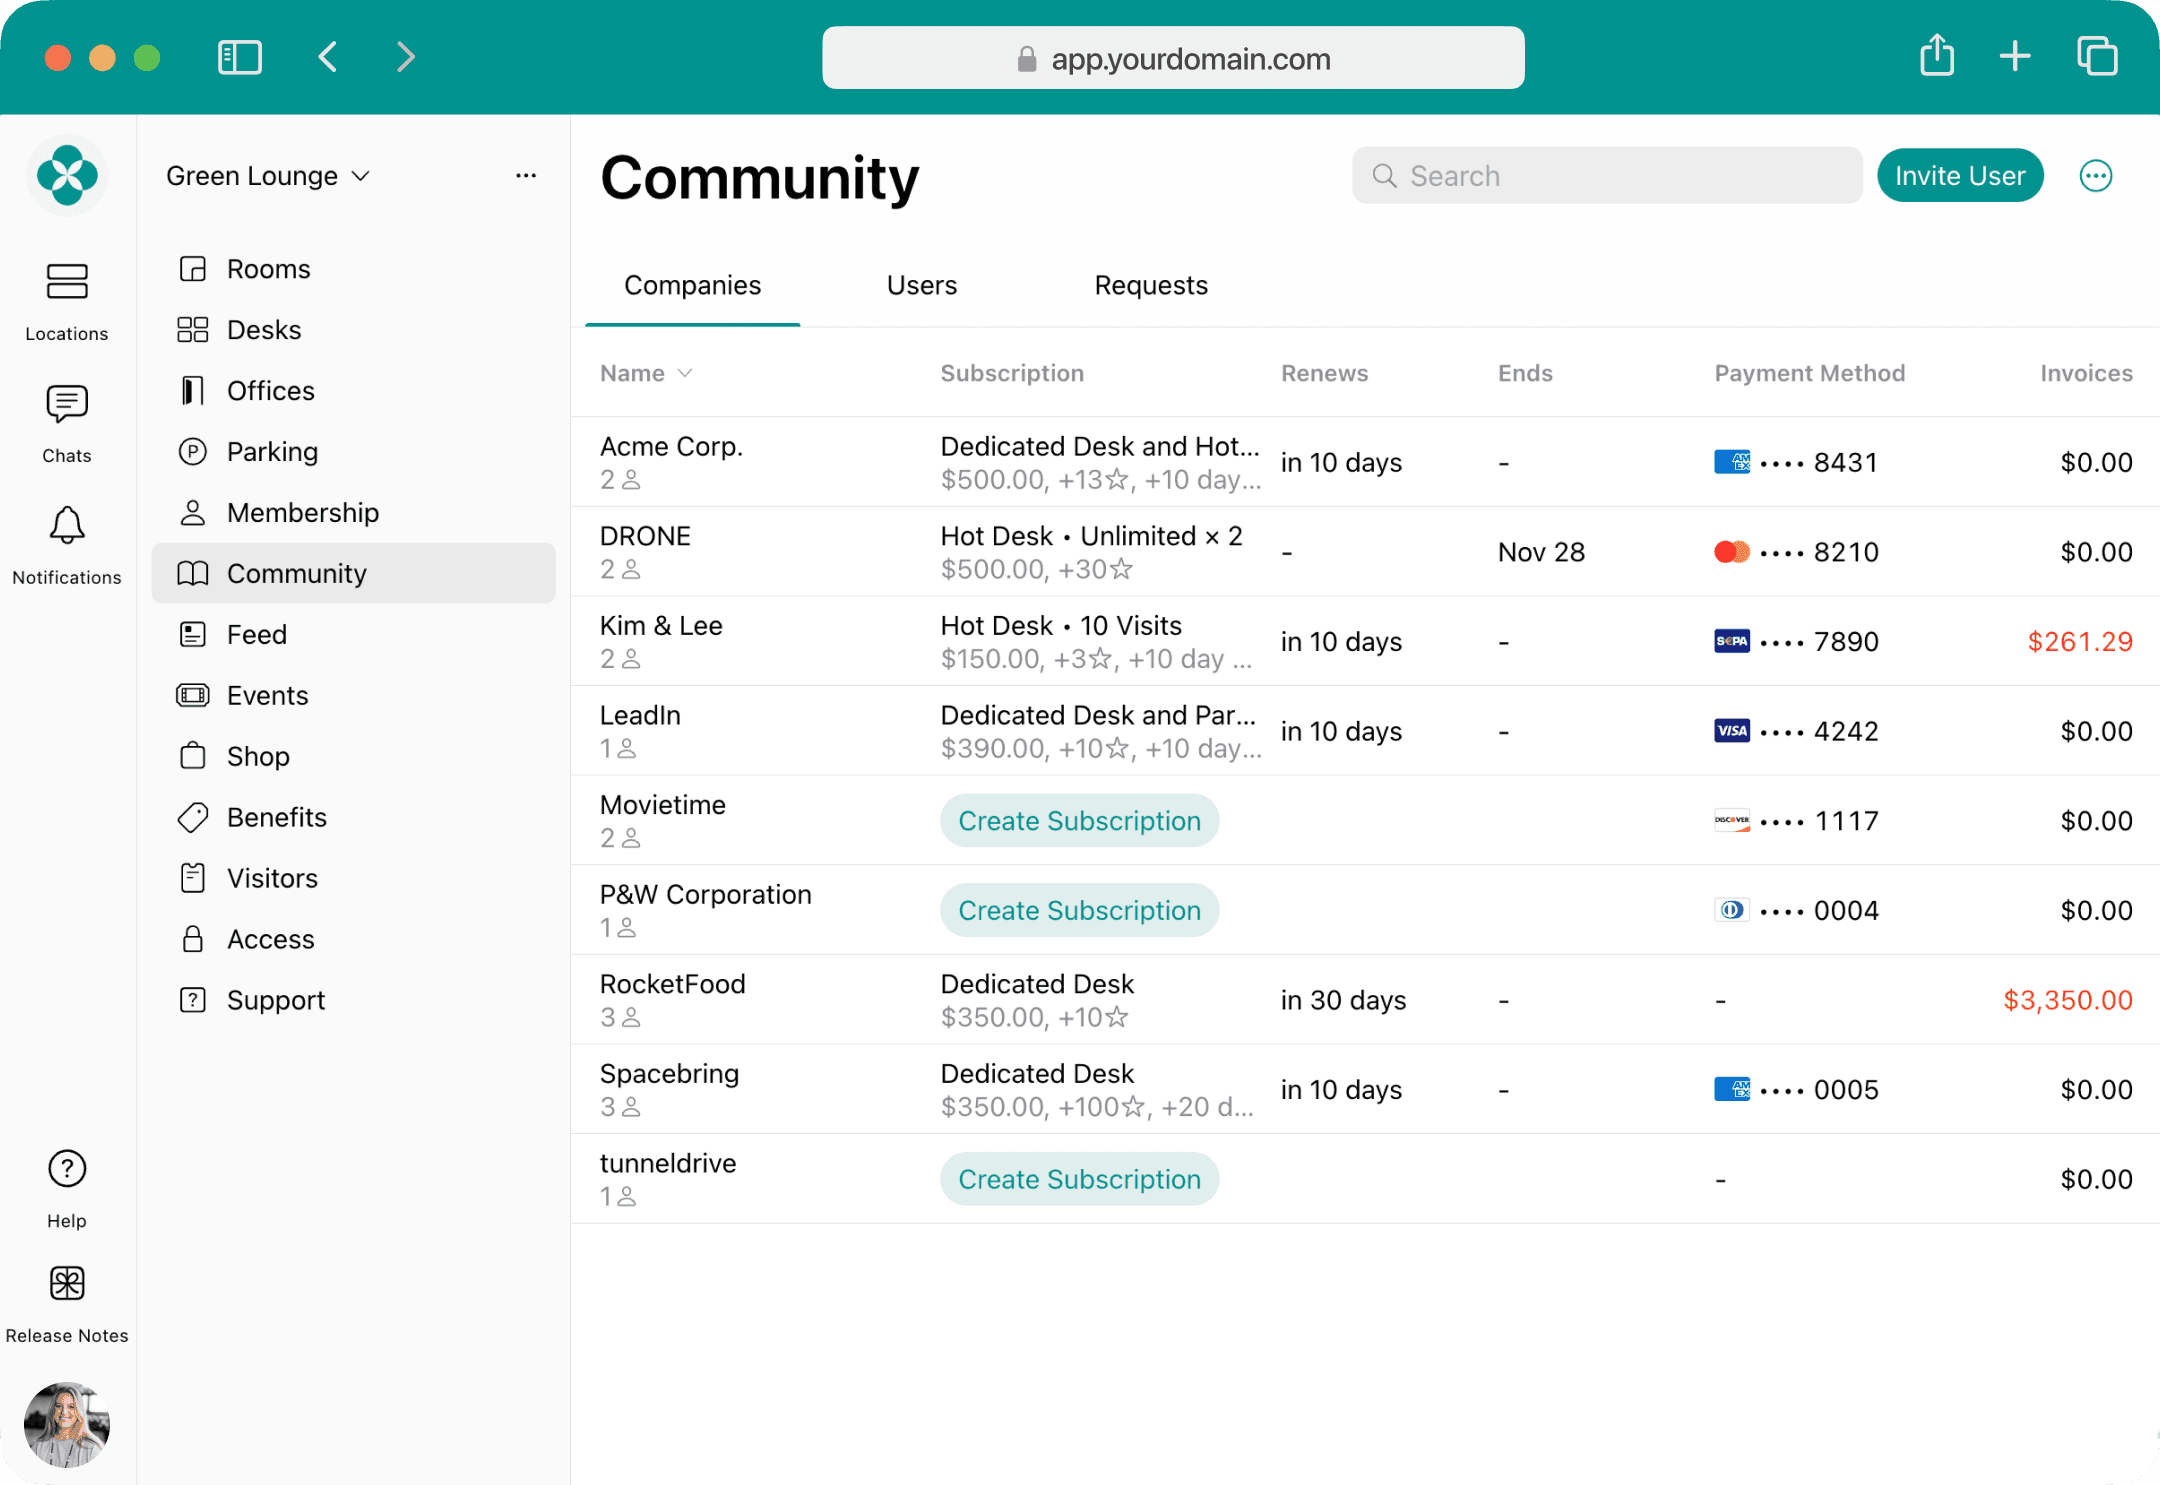Click the Nov 28 end date
Image resolution: width=2160 pixels, height=1485 pixels.
click(x=1541, y=552)
